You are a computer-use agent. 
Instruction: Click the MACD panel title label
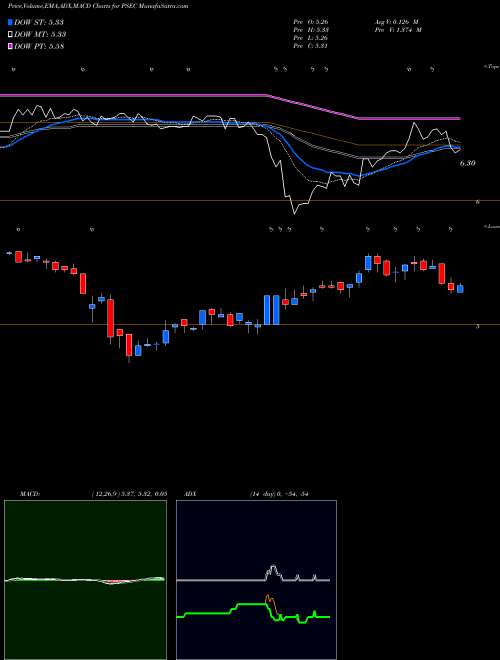(x=29, y=494)
